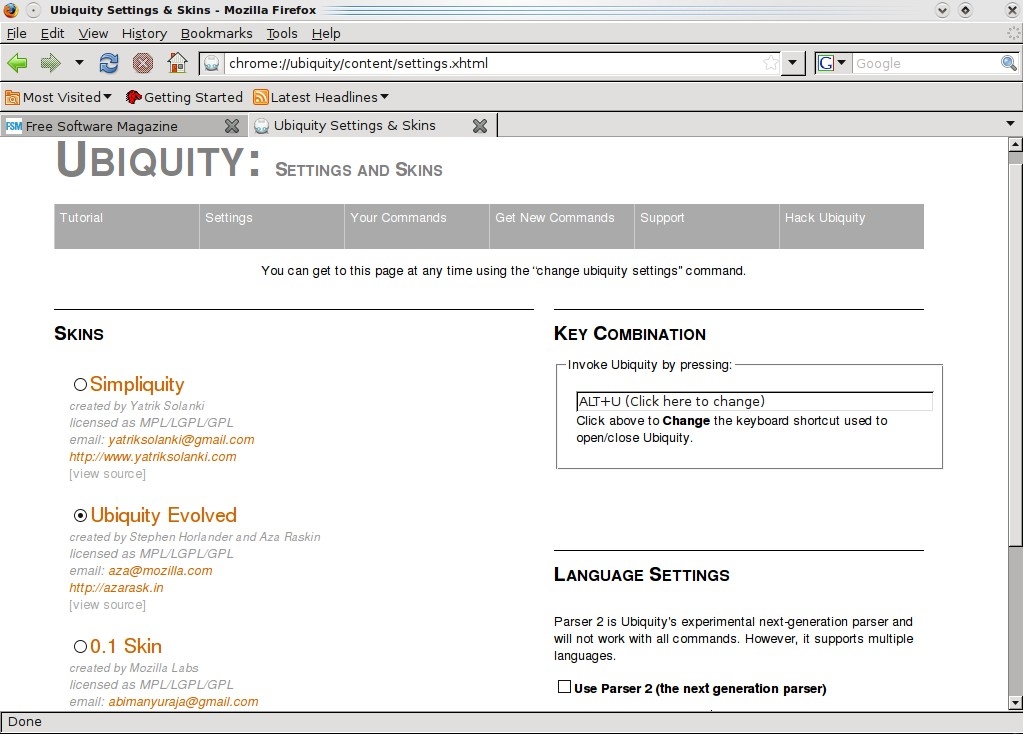The width and height of the screenshot is (1023, 734).
Task: Click view source under Ubiquity Evolved
Action: point(108,605)
